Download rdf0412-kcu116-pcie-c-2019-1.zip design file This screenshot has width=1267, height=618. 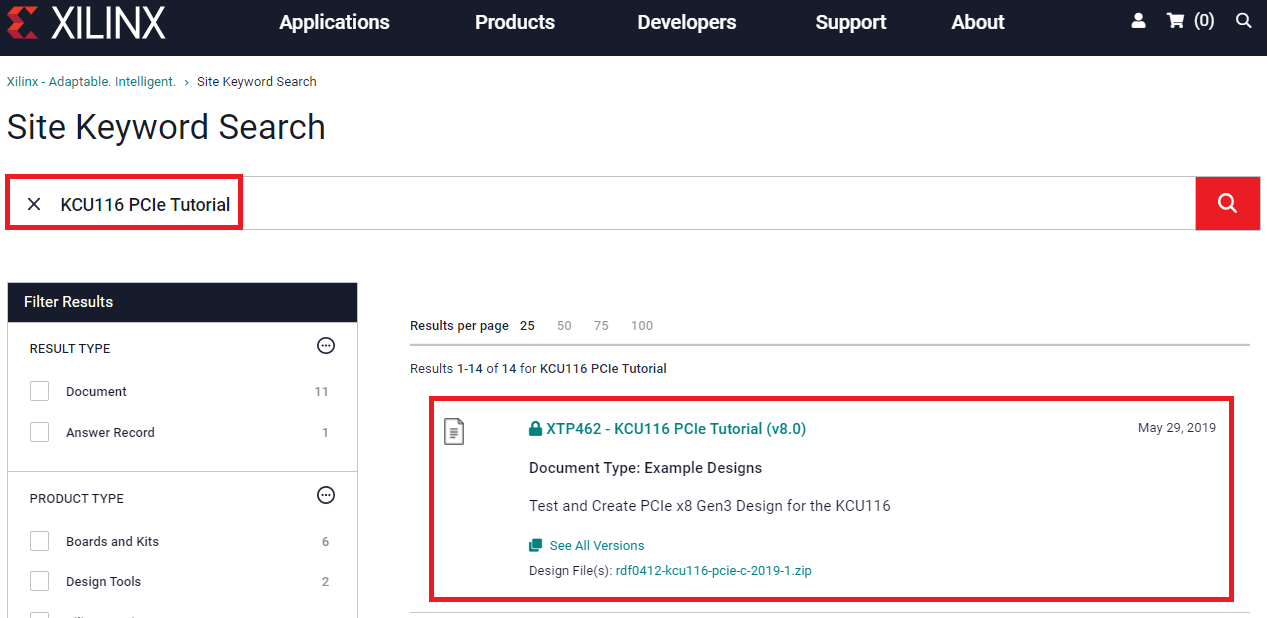click(713, 571)
